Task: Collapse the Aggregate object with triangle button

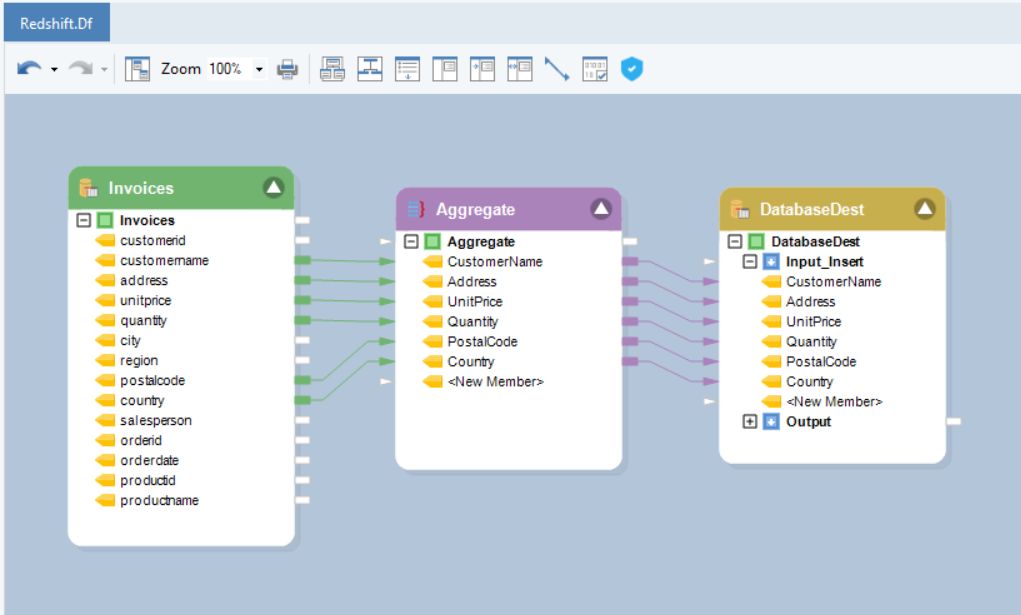Action: click(600, 208)
